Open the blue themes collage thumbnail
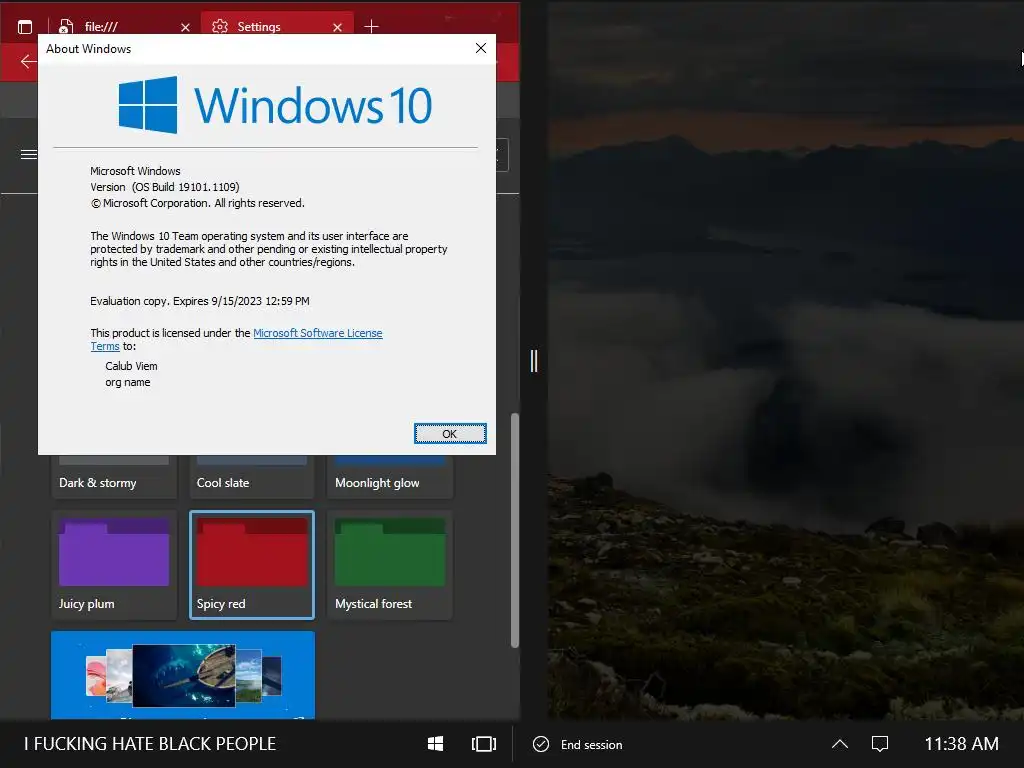This screenshot has height=768, width=1024. tap(183, 675)
